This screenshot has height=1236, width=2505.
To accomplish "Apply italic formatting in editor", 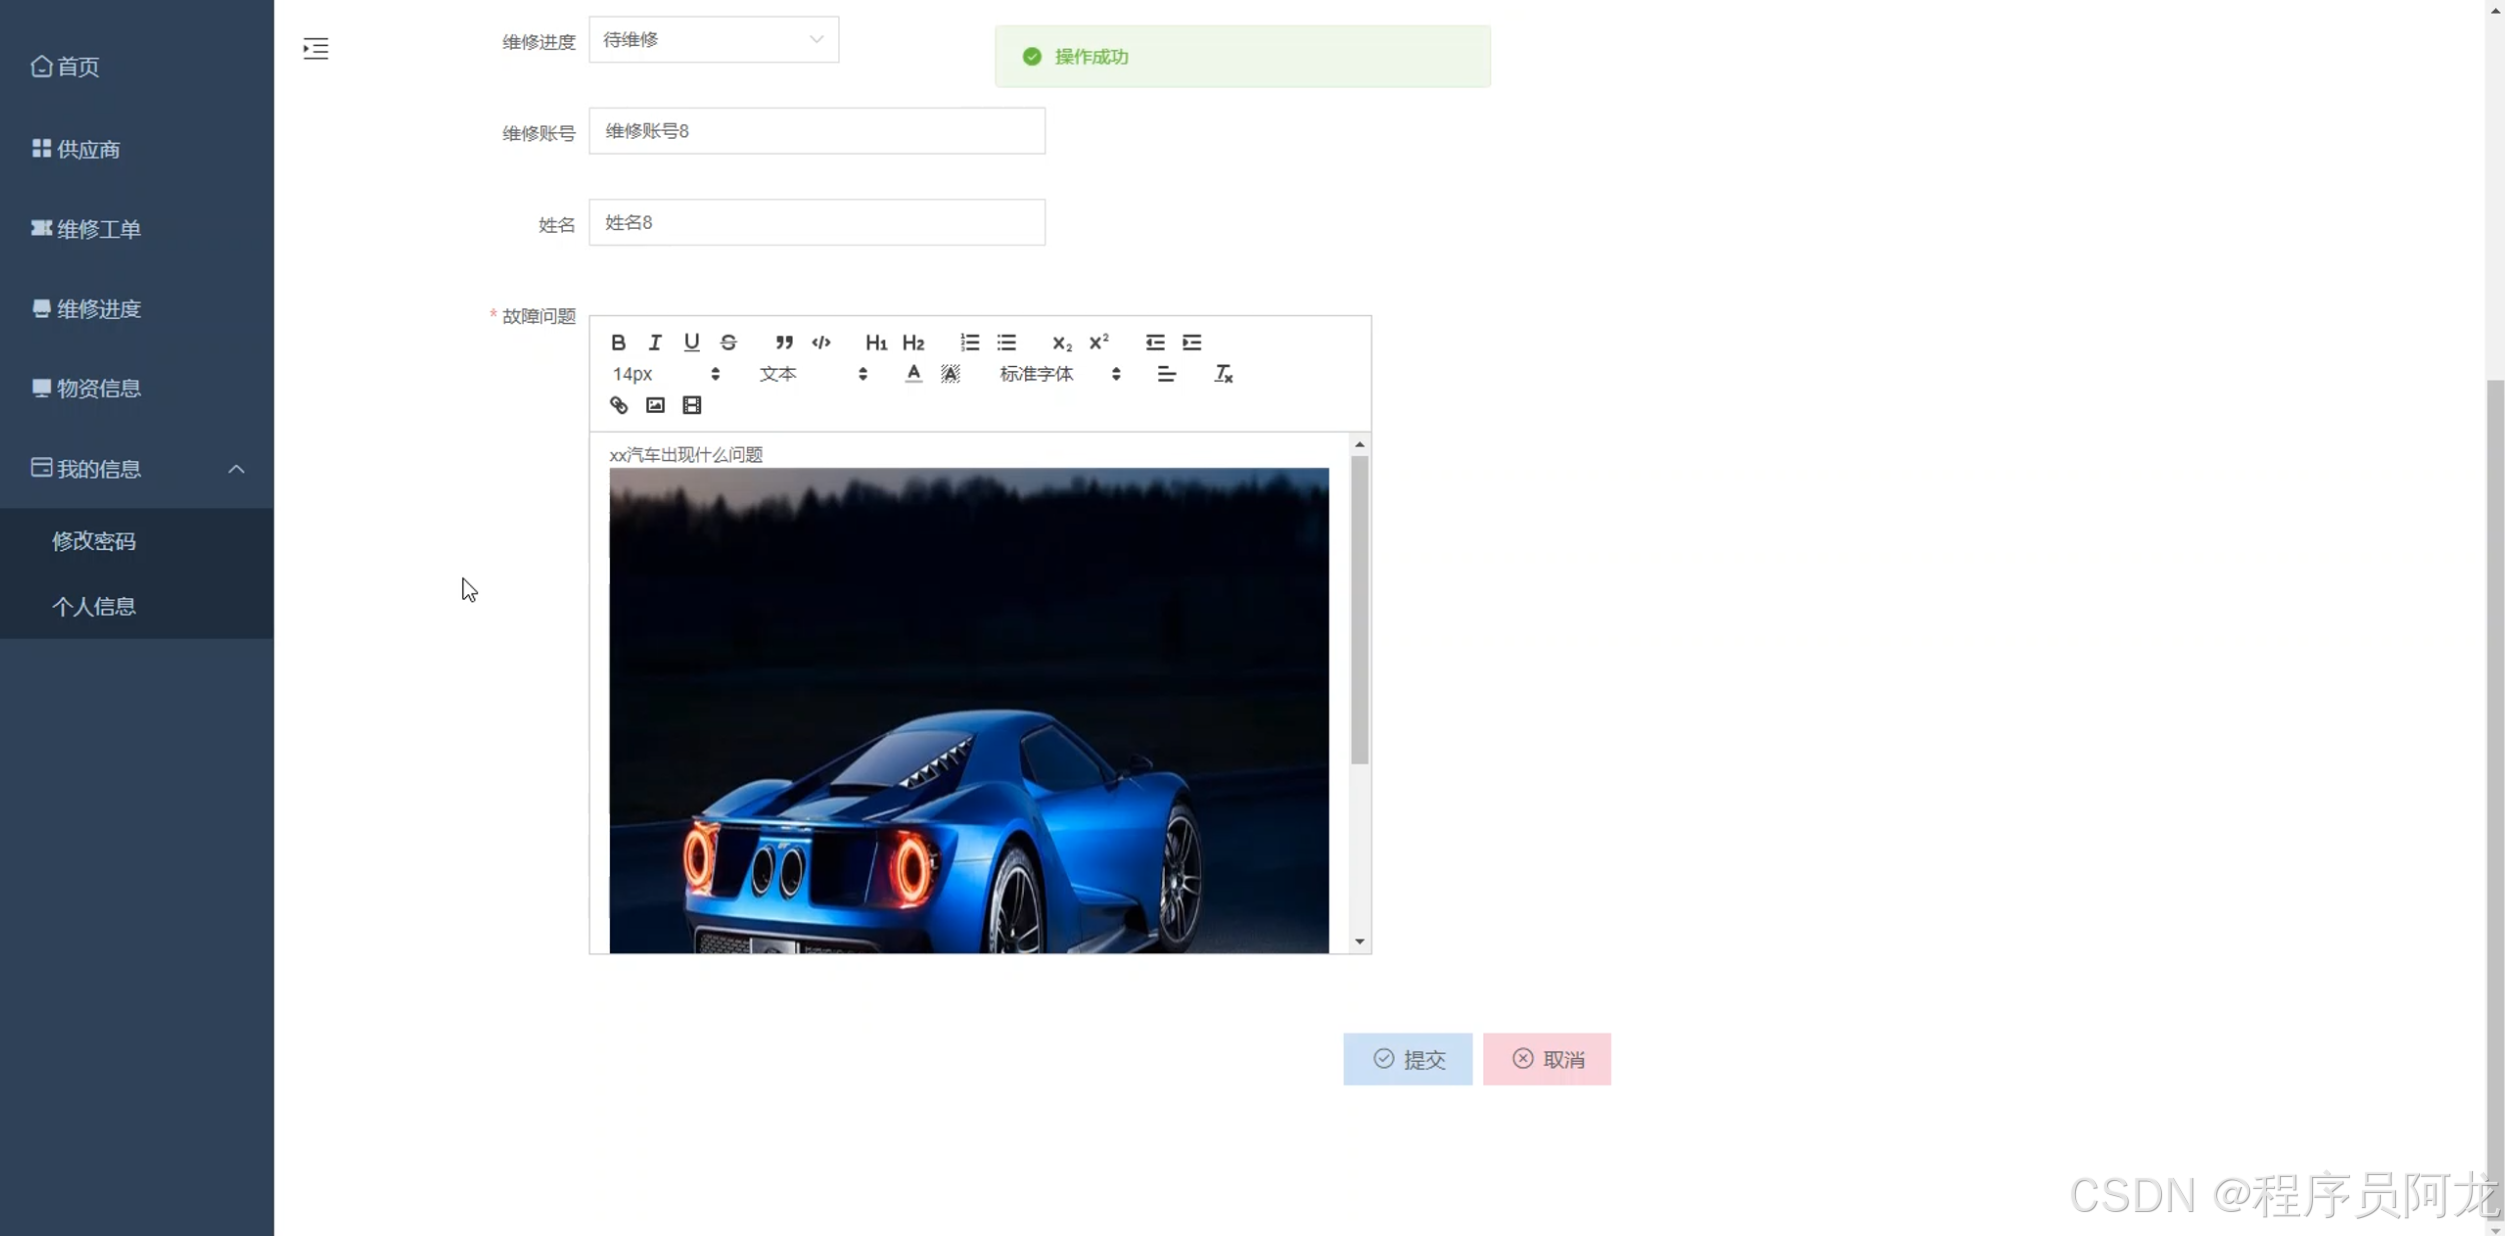I will coord(655,342).
